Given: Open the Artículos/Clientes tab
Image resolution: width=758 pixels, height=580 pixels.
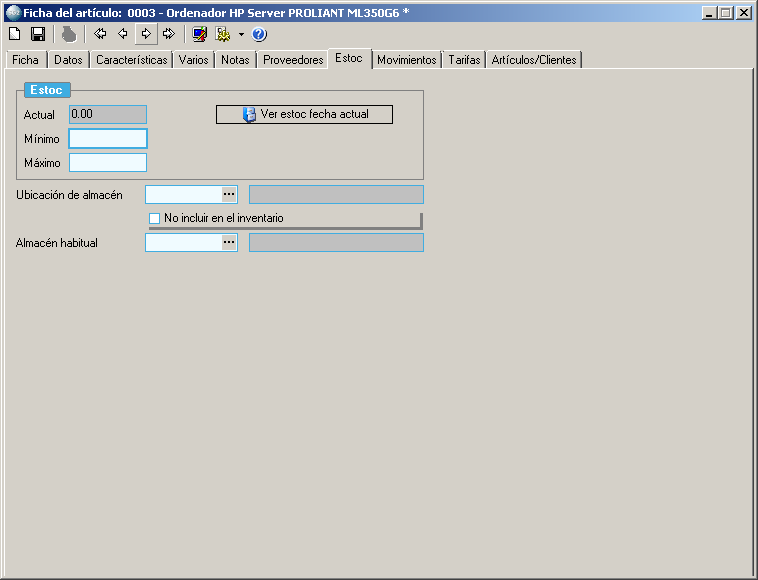Looking at the screenshot, I should pyautogui.click(x=534, y=60).
